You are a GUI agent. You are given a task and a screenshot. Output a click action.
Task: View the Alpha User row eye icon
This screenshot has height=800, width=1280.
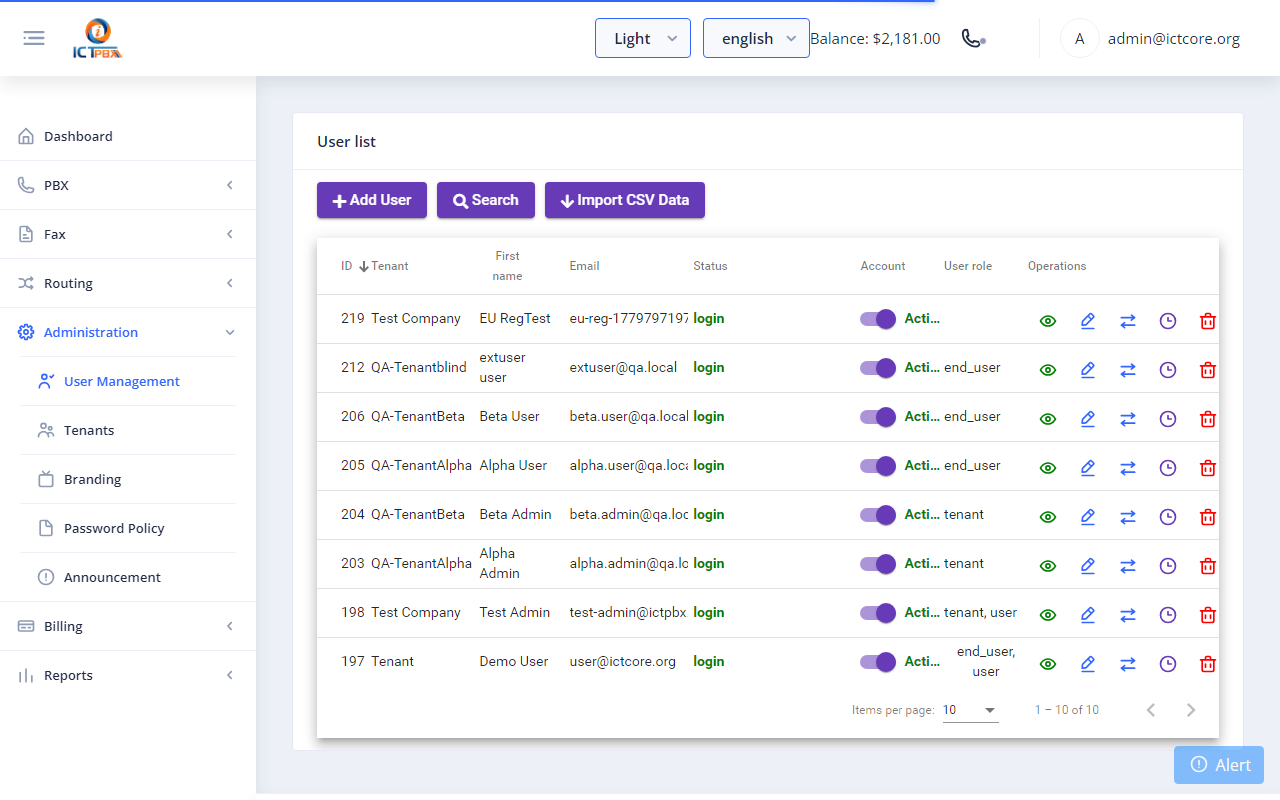pyautogui.click(x=1048, y=468)
